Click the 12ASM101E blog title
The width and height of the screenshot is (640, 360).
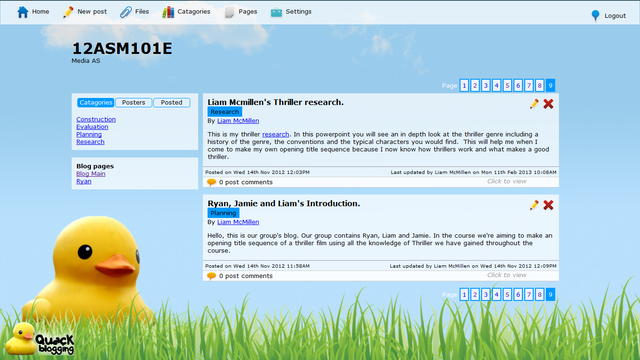pos(122,49)
